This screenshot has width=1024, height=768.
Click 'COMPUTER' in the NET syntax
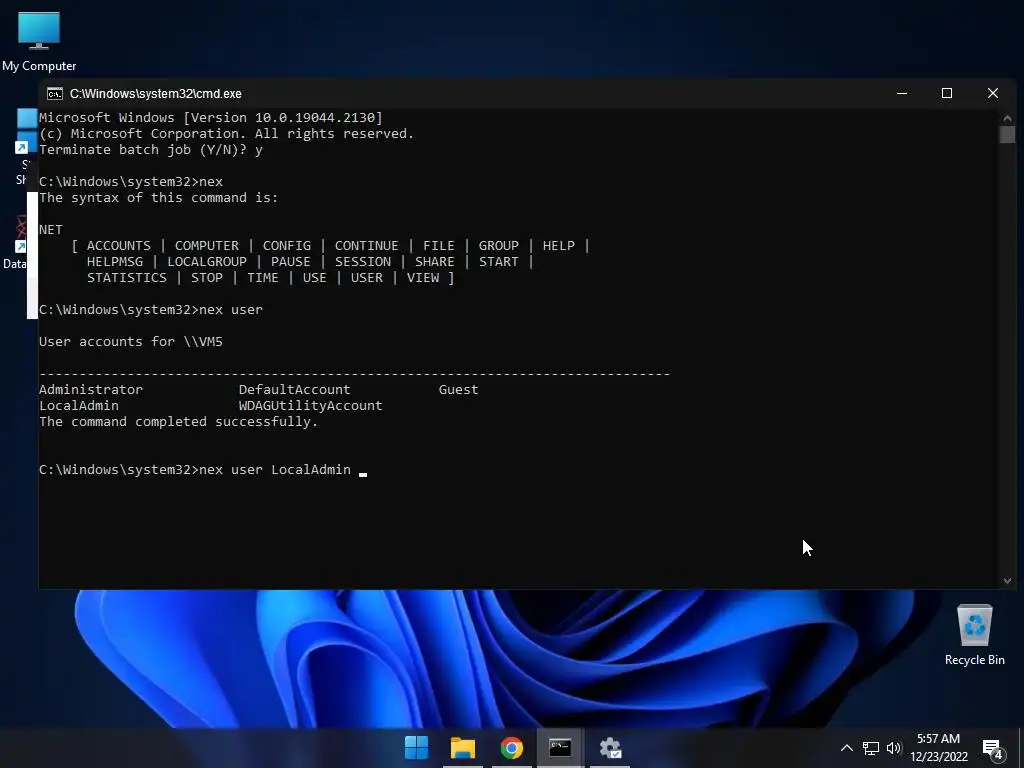[x=207, y=246]
